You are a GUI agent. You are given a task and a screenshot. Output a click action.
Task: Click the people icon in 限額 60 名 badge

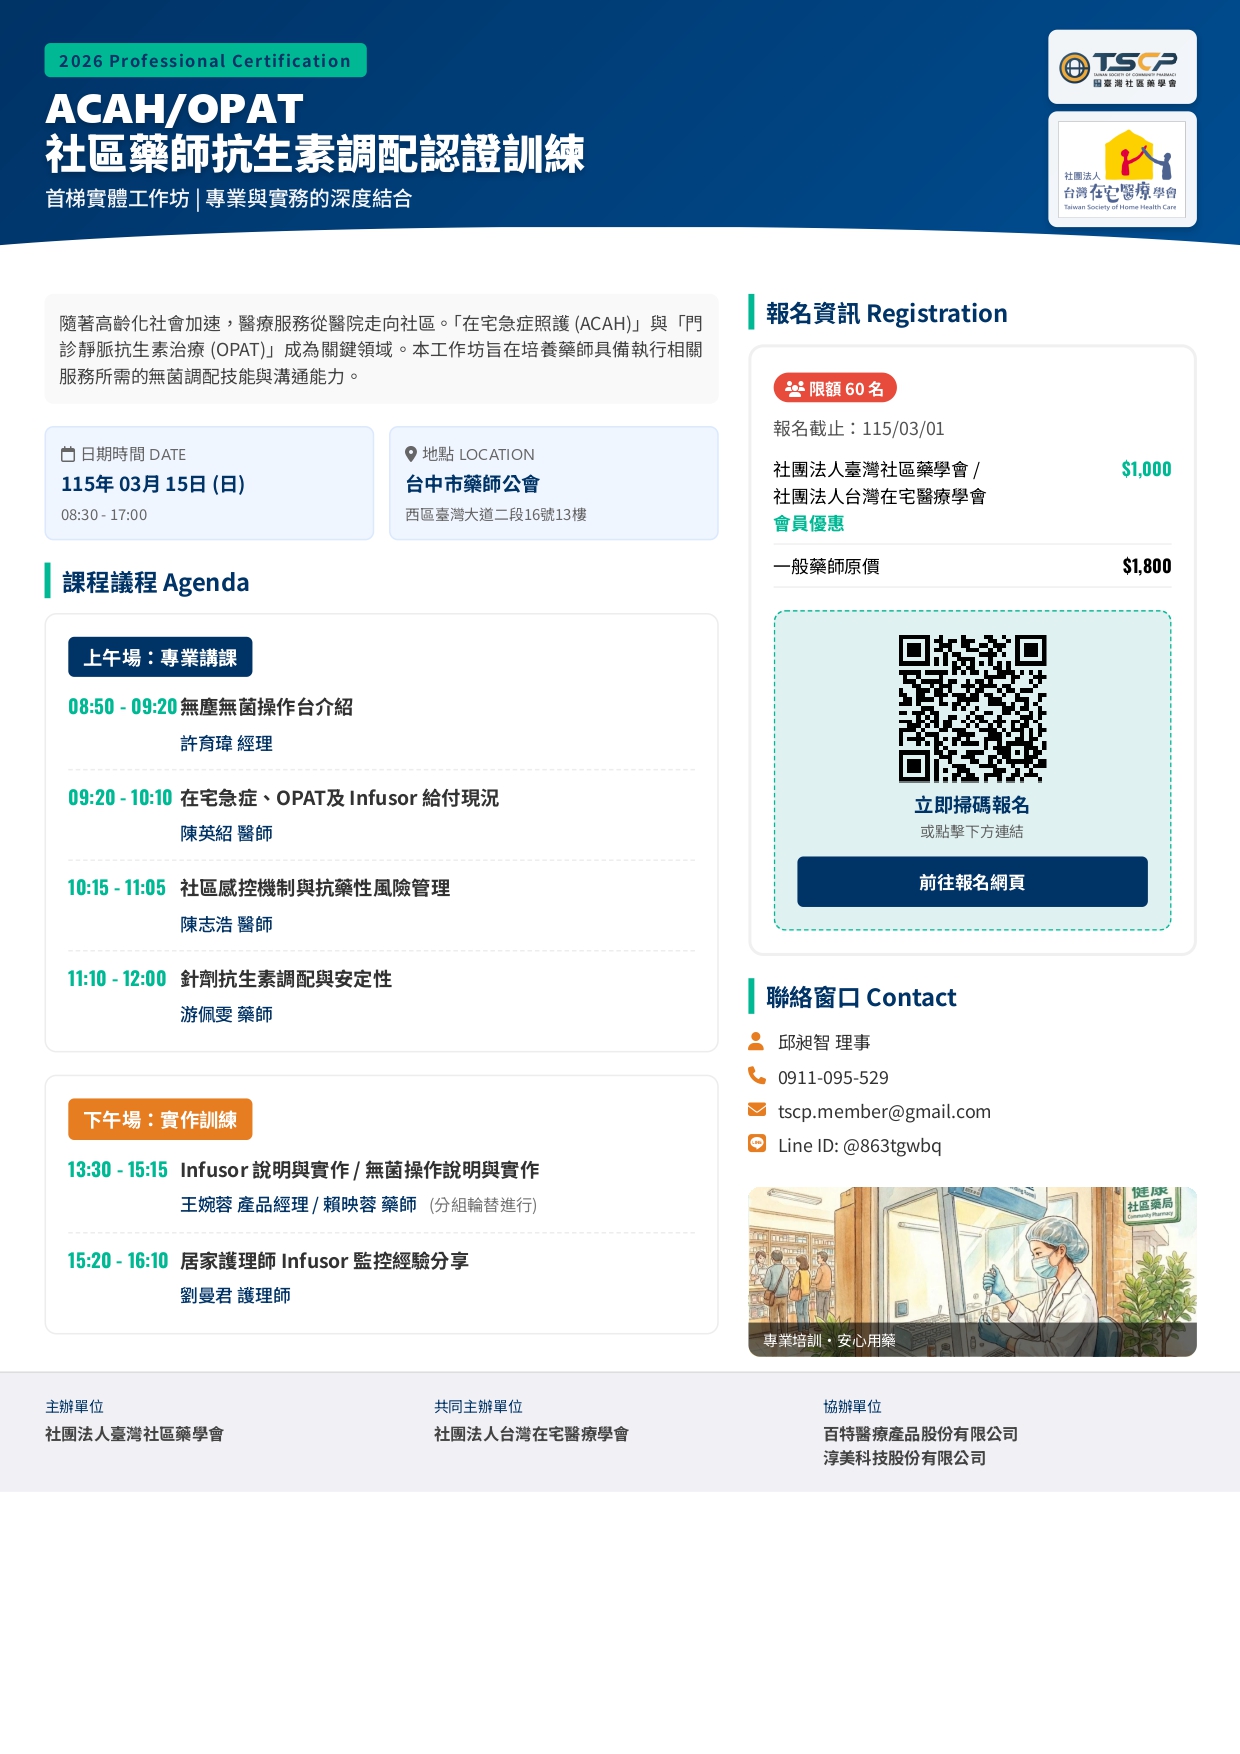click(794, 389)
